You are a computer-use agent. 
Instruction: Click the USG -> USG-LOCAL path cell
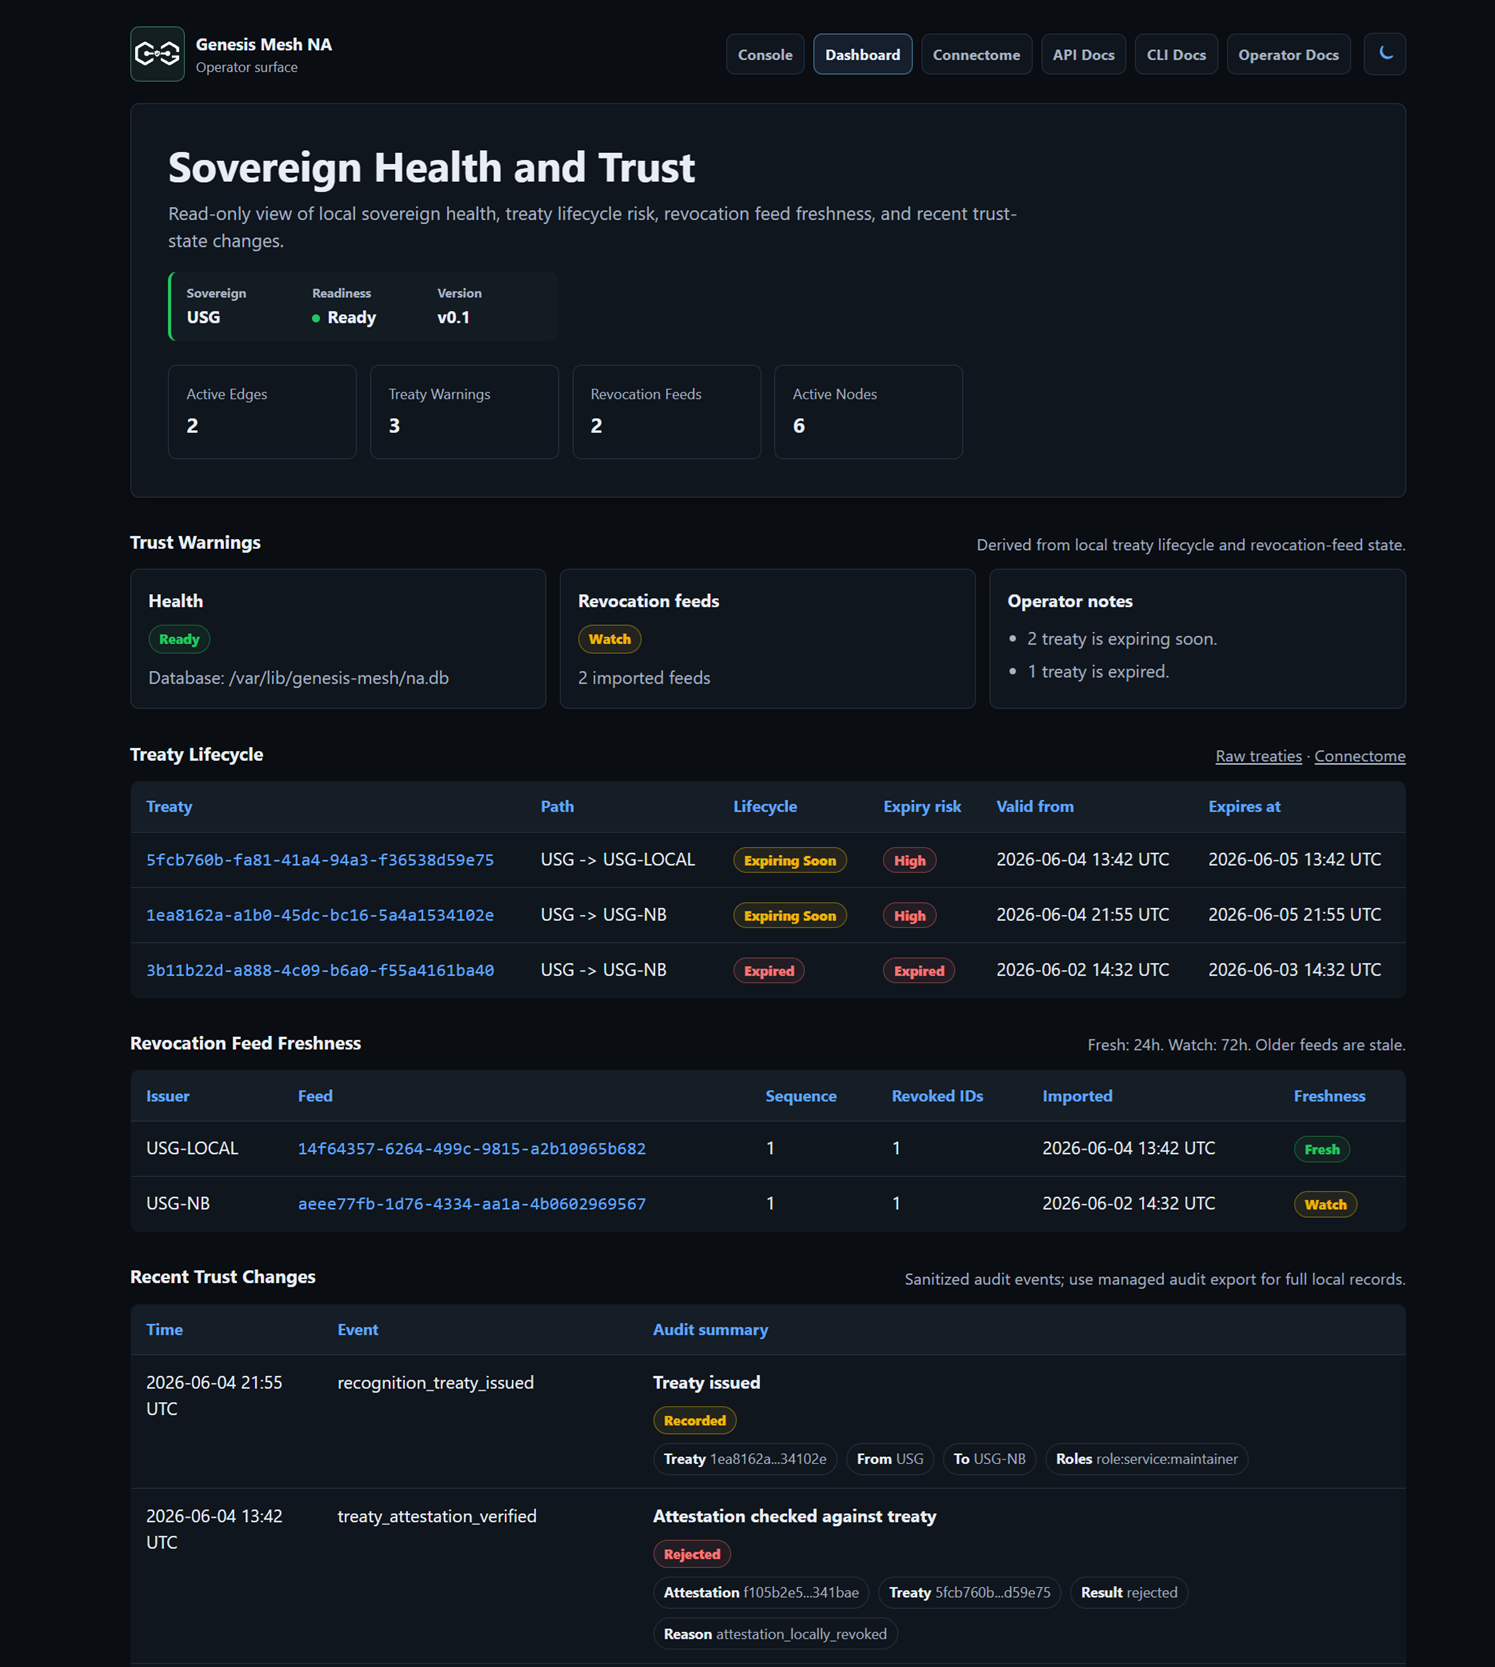coord(617,860)
